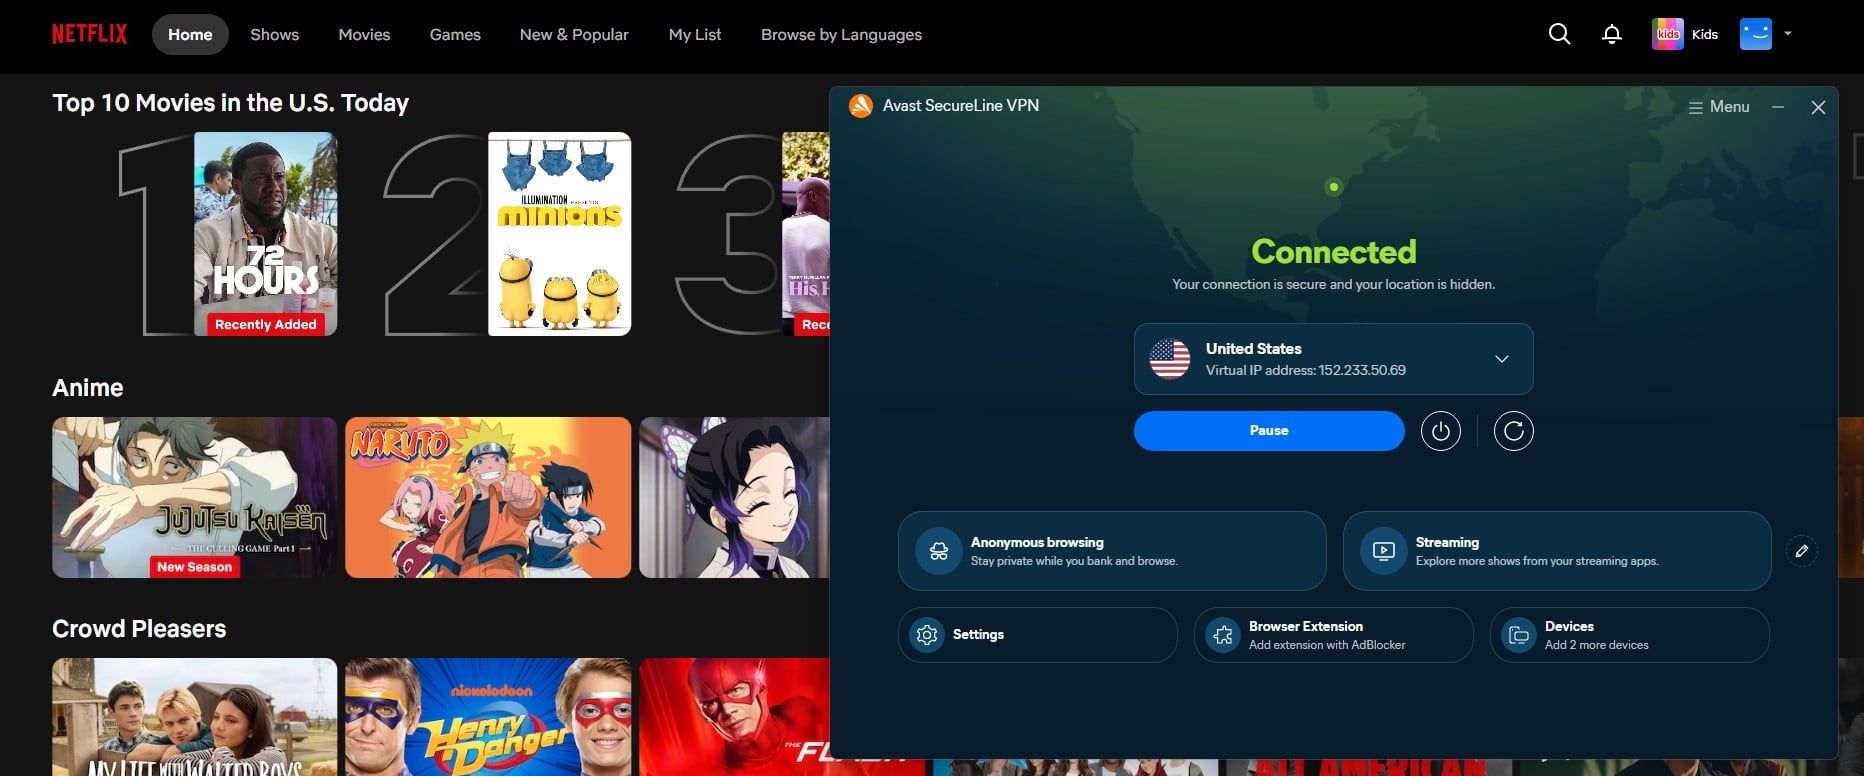The image size is (1864, 776).
Task: Refresh the virtual IP address
Action: pos(1513,431)
